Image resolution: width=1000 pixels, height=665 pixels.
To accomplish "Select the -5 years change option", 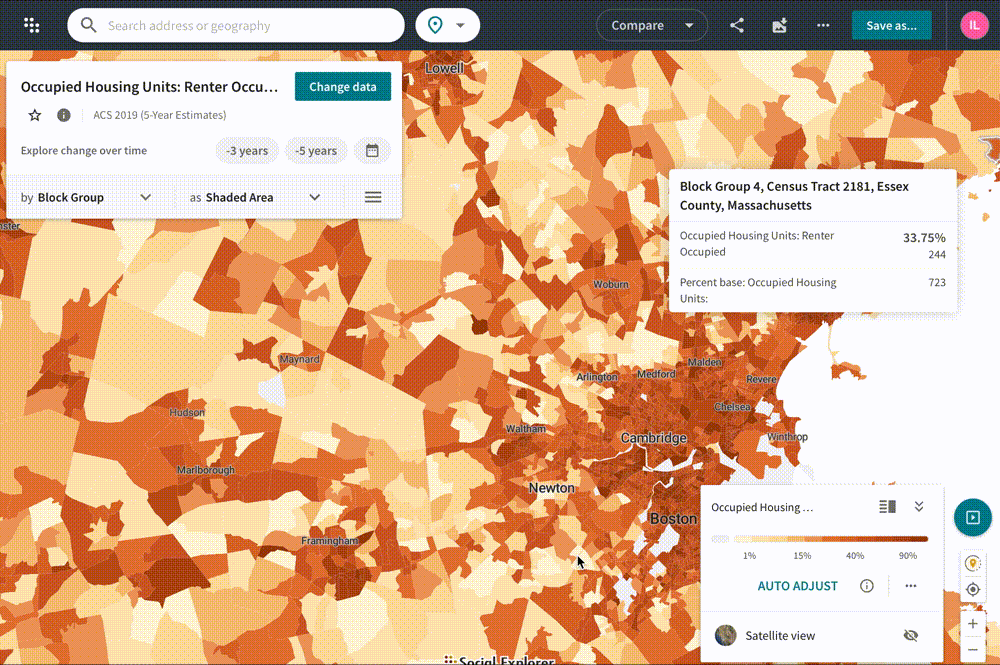I will (316, 150).
